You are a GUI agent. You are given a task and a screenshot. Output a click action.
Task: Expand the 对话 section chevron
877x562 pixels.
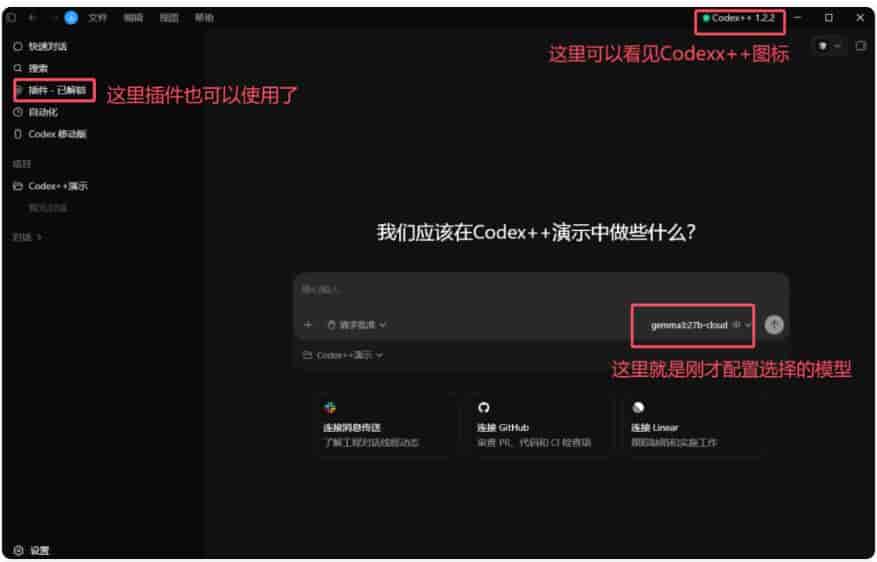39,238
